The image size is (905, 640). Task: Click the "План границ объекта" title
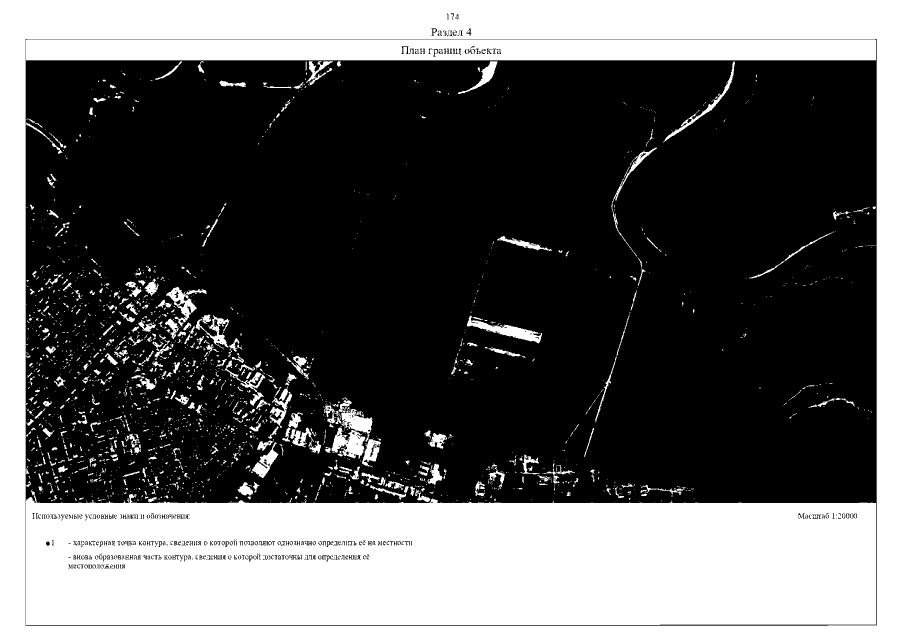click(451, 50)
